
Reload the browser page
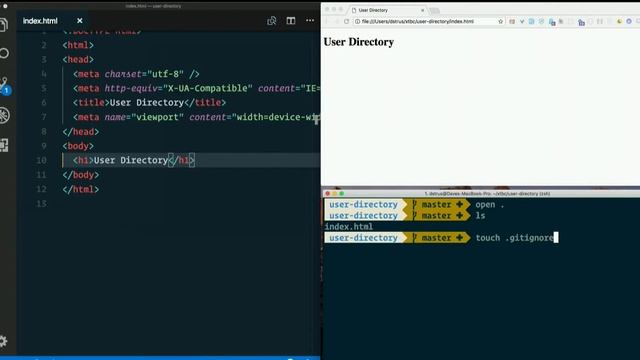point(346,22)
